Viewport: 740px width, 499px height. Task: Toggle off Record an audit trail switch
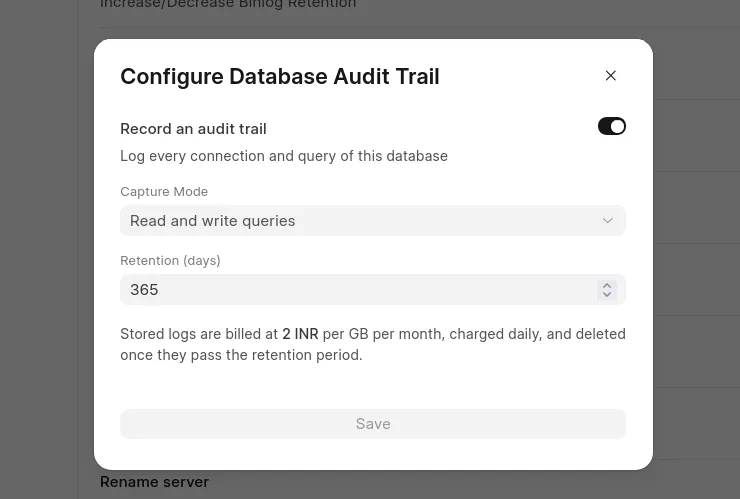(612, 126)
